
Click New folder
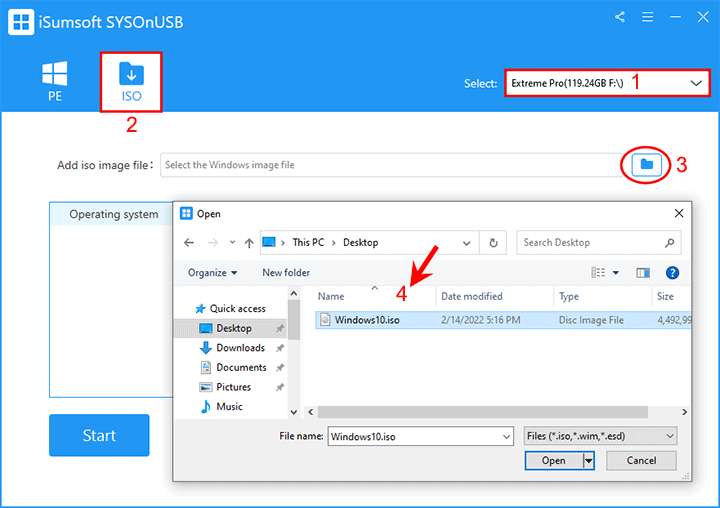286,273
